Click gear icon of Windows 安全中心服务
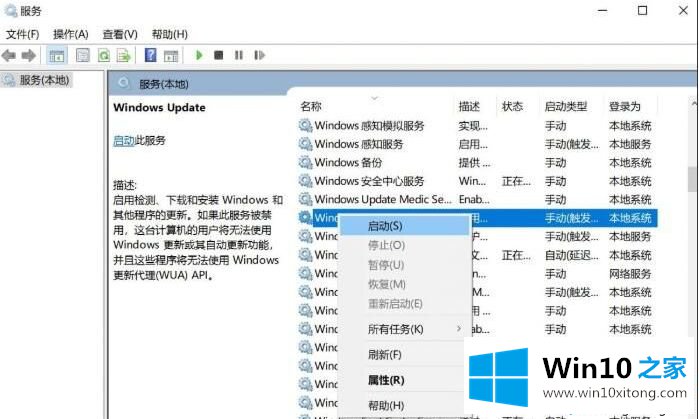699x419 pixels. tap(305, 181)
